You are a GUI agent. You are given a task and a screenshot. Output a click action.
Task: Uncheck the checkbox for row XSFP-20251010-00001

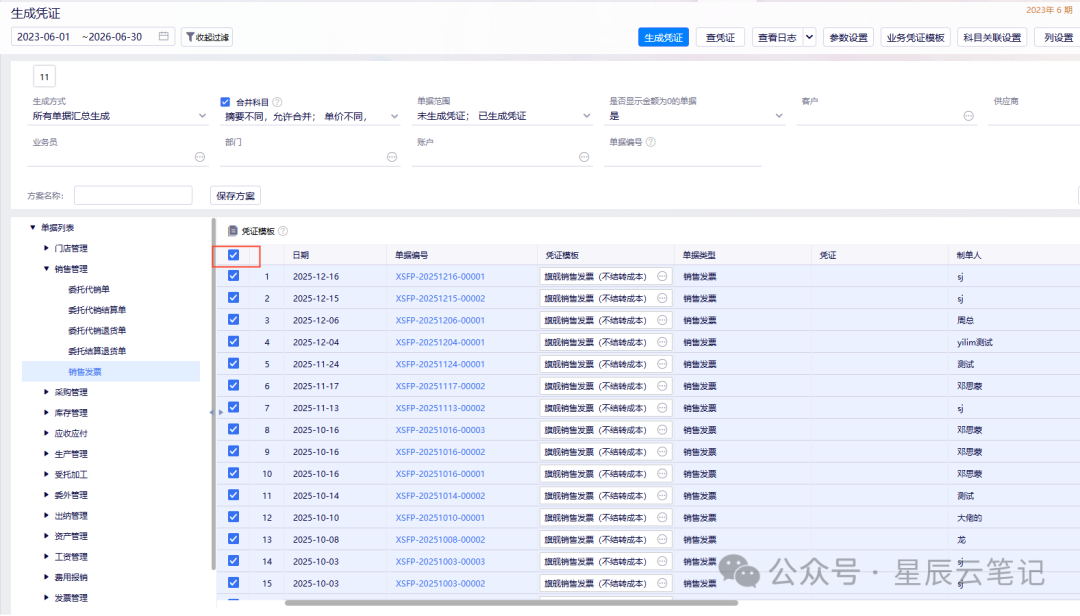233,517
